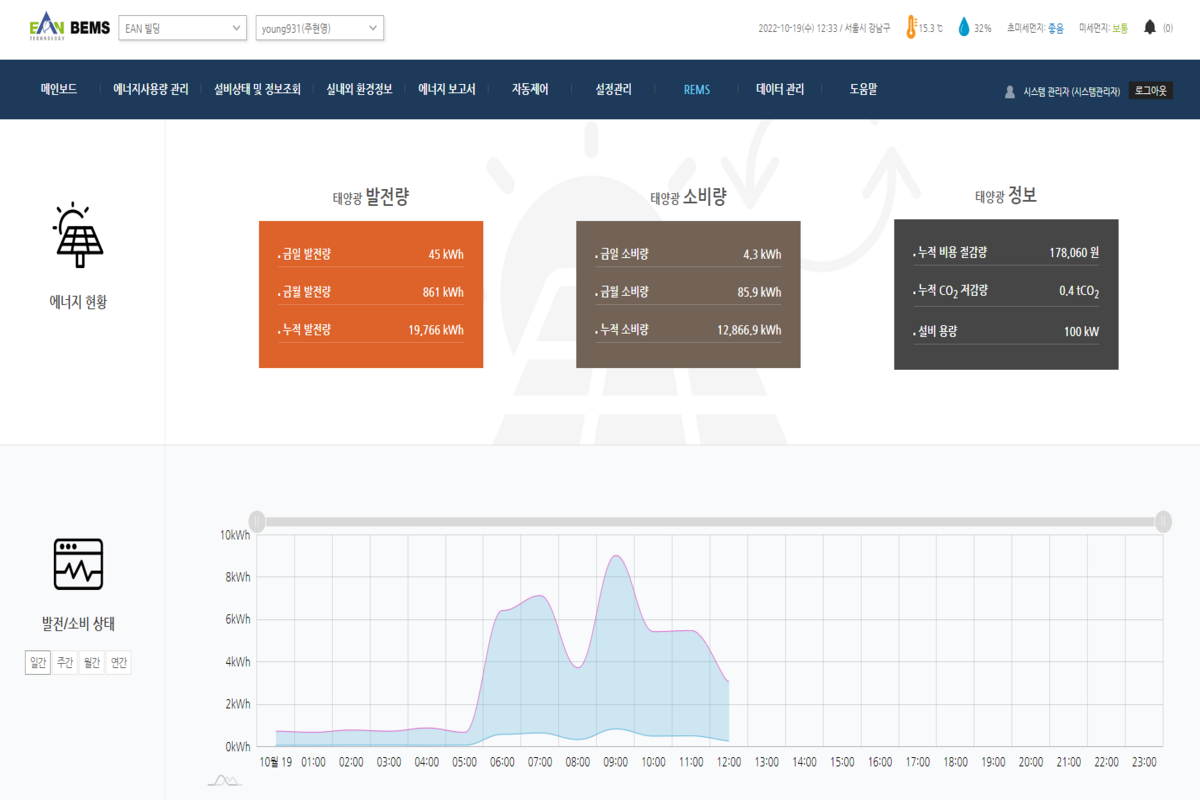The image size is (1200, 800).
Task: Click the notification bell icon
Action: coord(1150,28)
